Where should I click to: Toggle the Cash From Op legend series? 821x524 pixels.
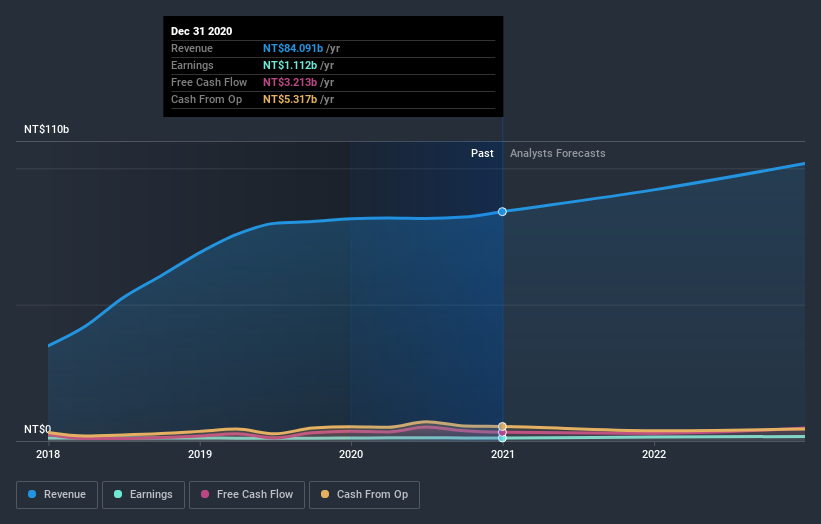point(364,495)
